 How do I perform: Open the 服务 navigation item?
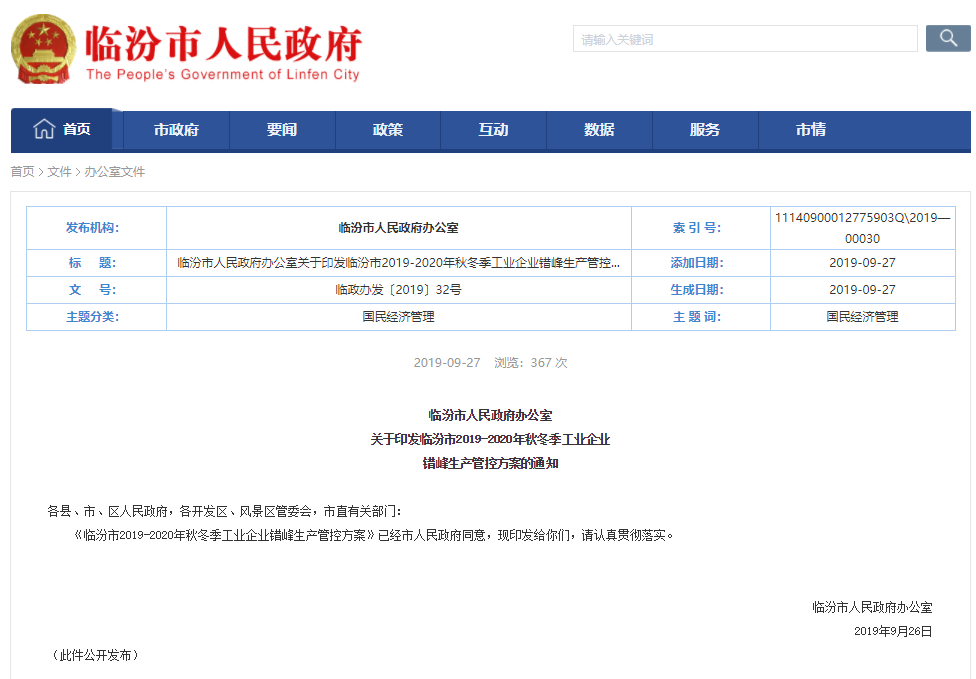705,129
